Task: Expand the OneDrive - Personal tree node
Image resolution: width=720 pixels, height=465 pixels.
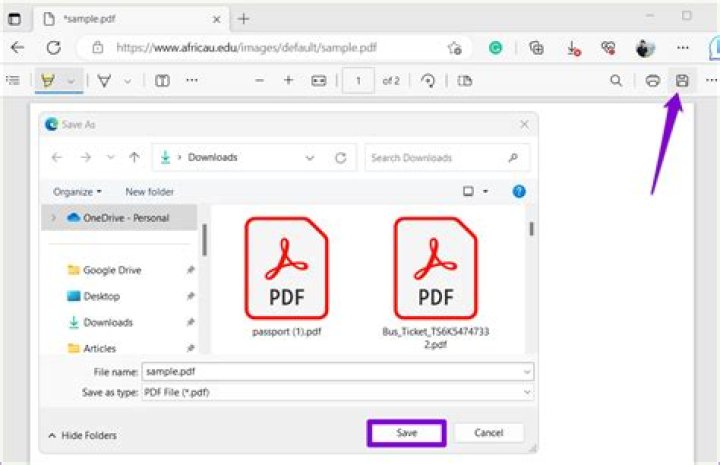Action: 52,217
